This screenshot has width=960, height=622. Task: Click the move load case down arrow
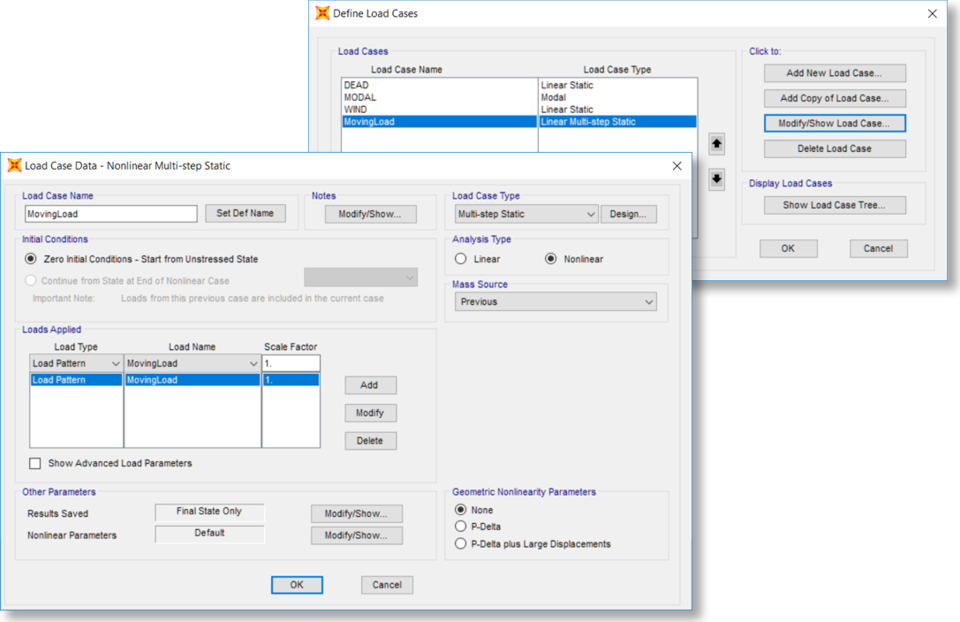coord(716,180)
